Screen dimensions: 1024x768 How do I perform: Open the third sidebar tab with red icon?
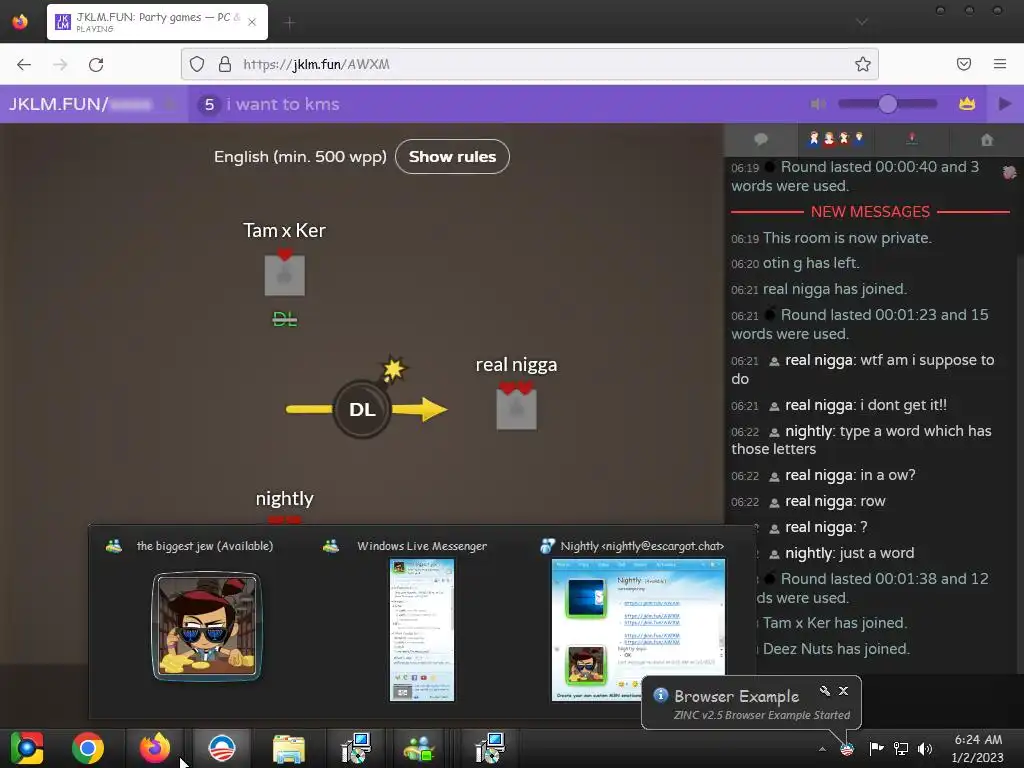[912, 139]
